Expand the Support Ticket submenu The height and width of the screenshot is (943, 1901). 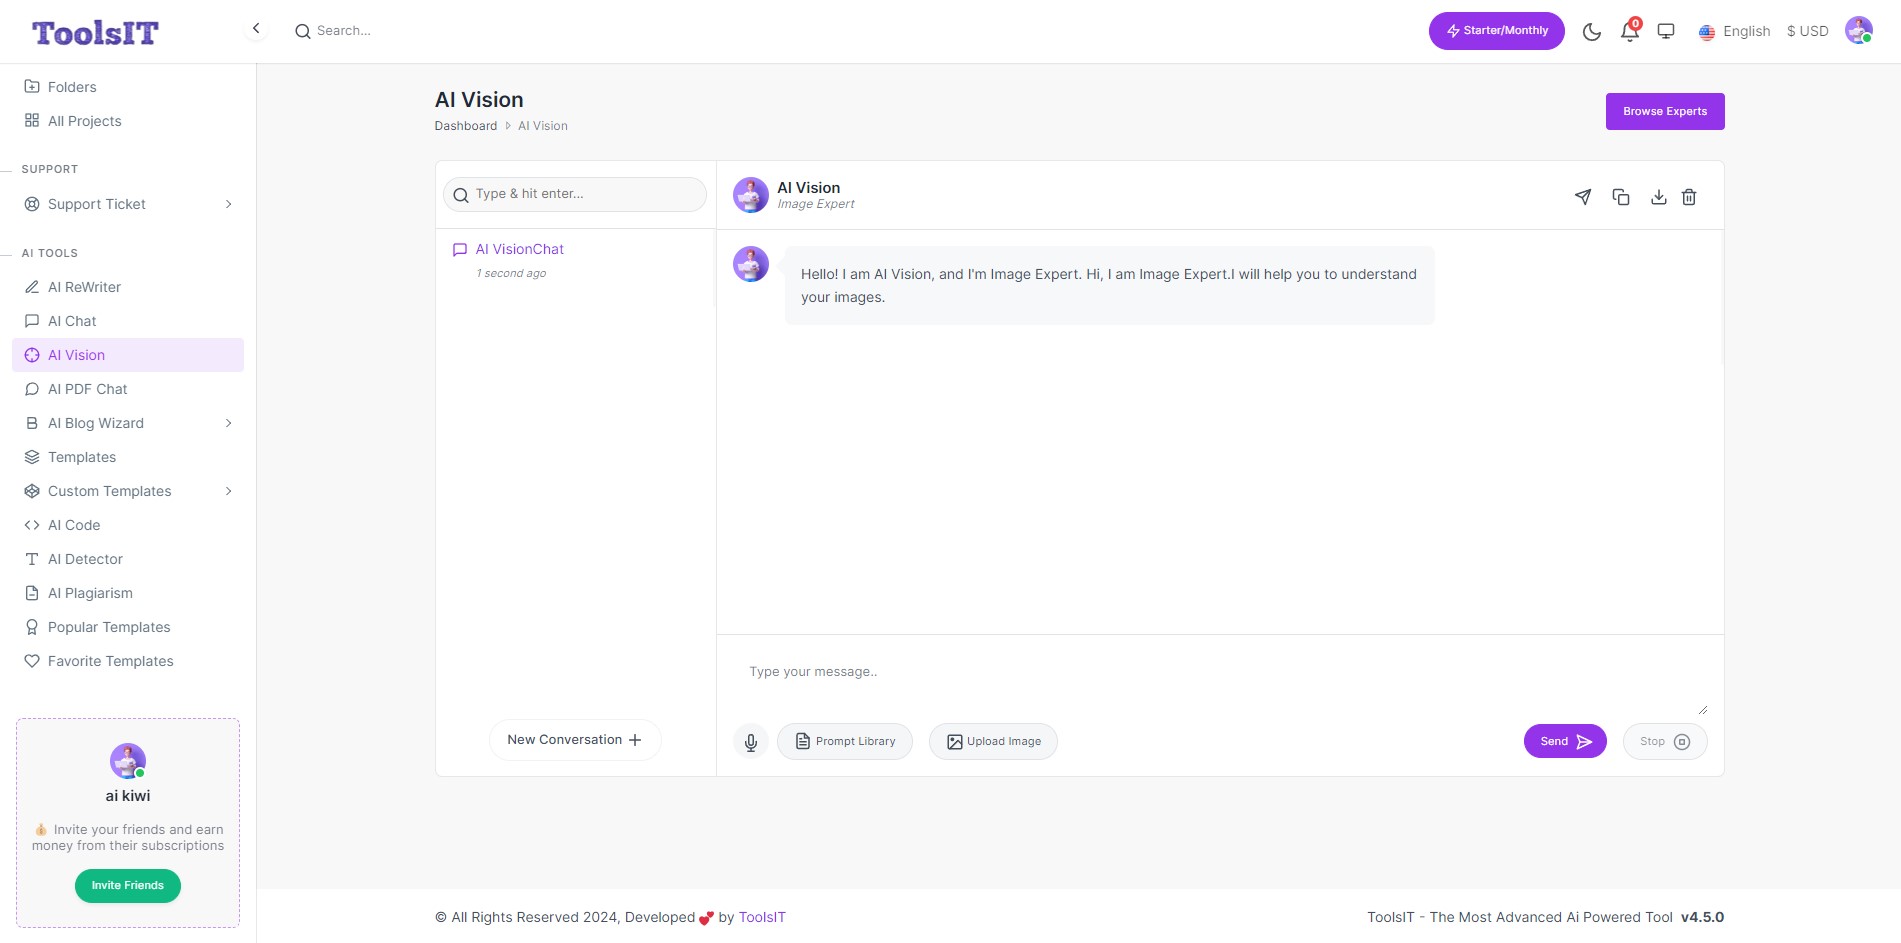229,204
